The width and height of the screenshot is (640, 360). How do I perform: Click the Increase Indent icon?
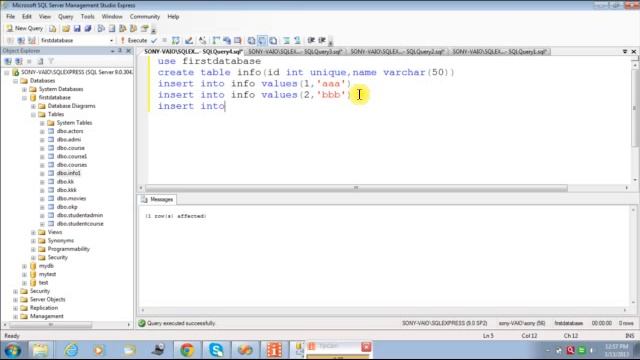tap(322, 40)
